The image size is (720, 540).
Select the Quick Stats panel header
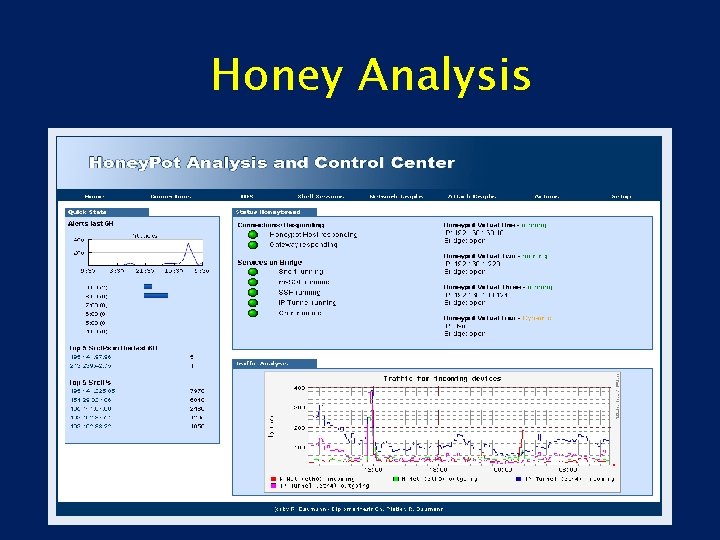pyautogui.click(x=107, y=212)
